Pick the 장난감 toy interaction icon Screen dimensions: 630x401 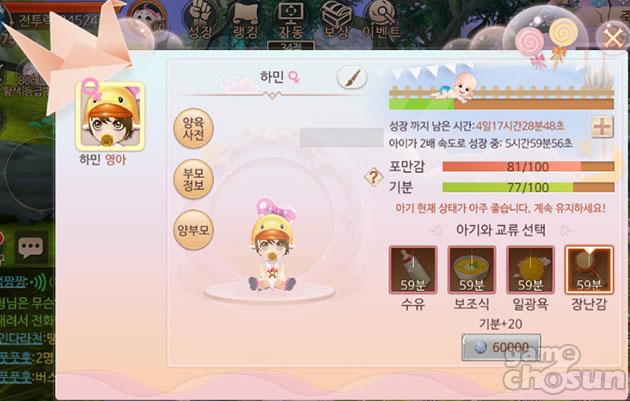(x=589, y=270)
